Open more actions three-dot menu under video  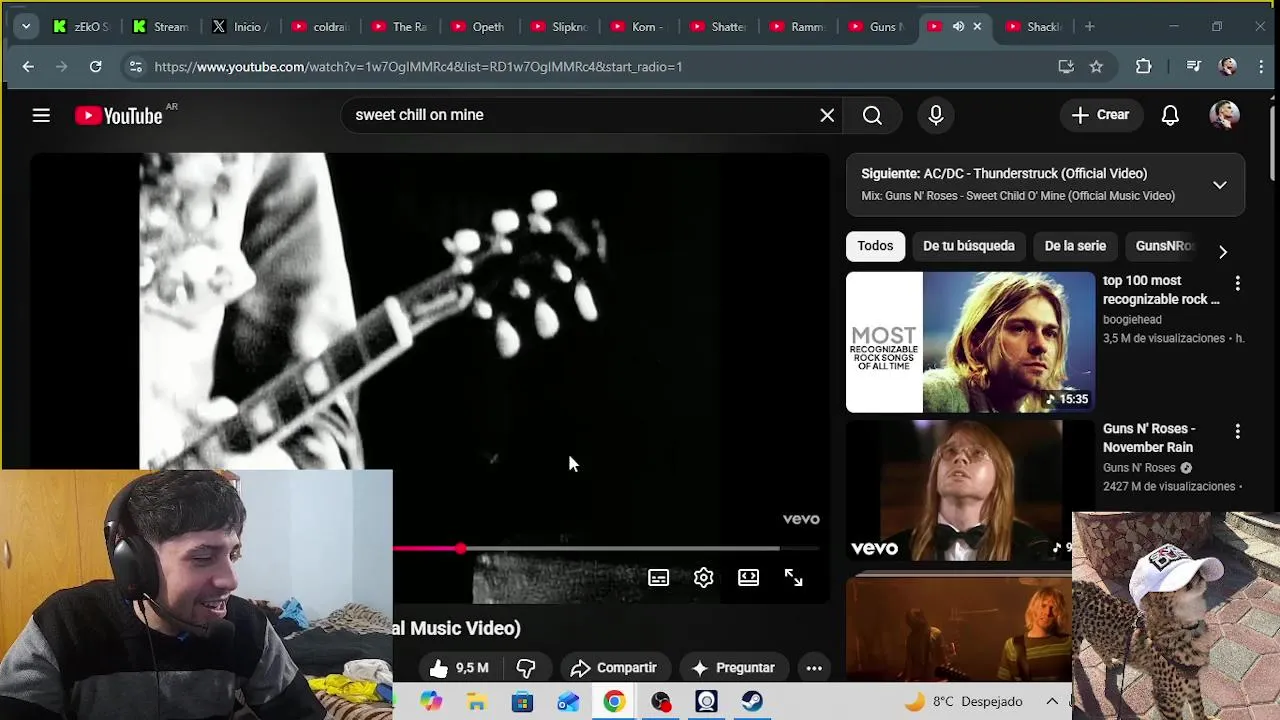point(814,668)
